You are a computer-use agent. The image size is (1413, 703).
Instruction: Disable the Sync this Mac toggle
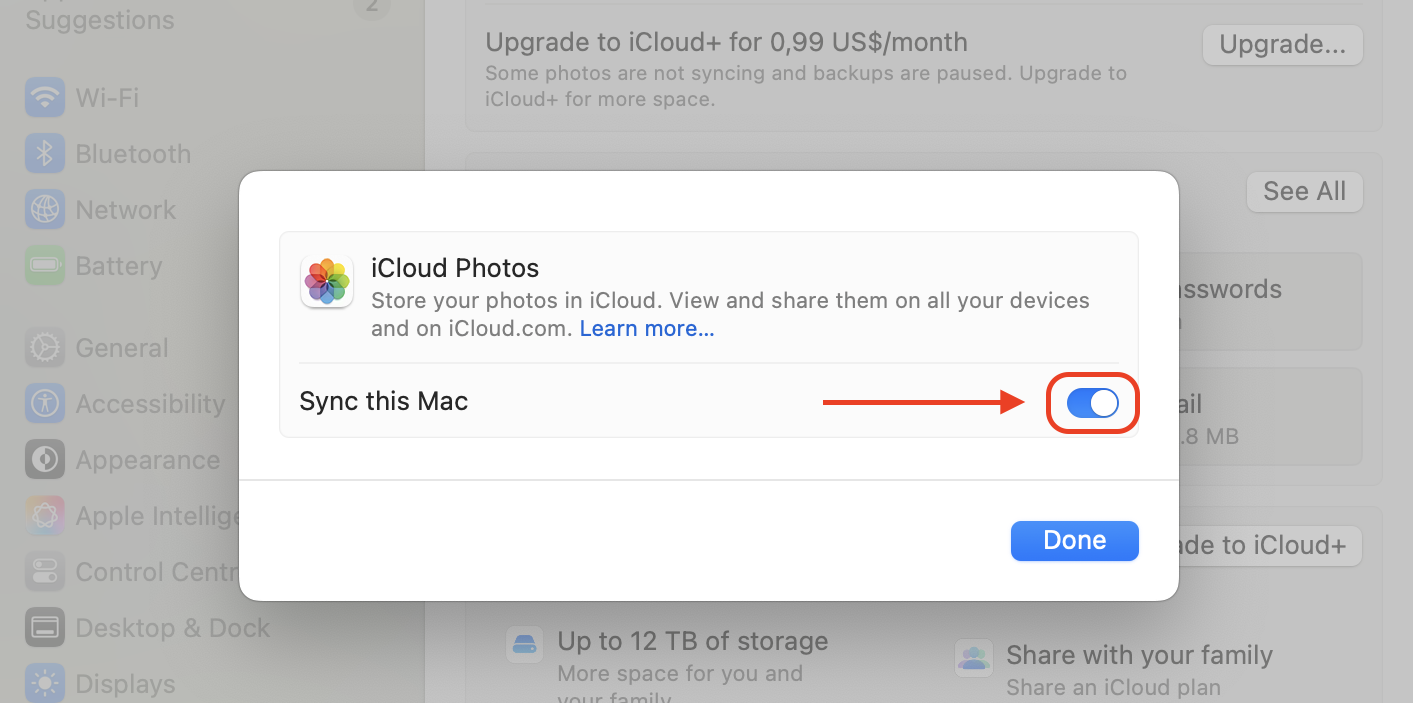coord(1092,403)
